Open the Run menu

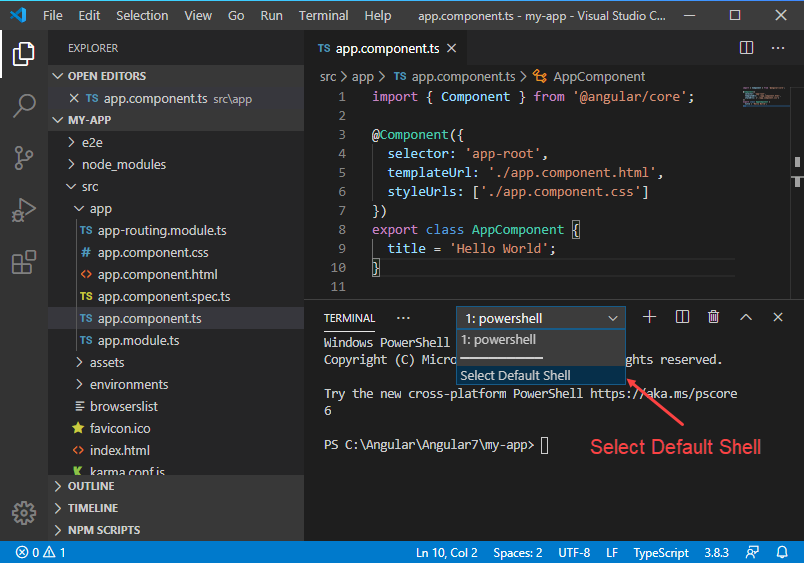click(271, 15)
